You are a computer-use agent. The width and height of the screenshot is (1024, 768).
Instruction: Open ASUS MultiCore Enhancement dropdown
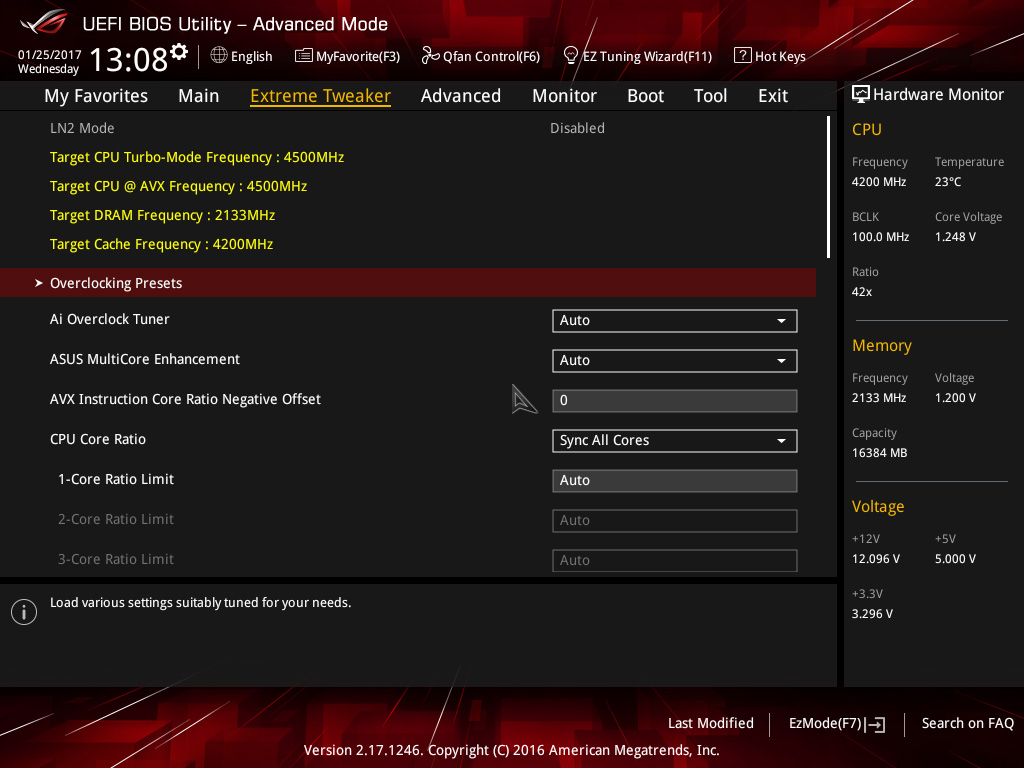675,360
